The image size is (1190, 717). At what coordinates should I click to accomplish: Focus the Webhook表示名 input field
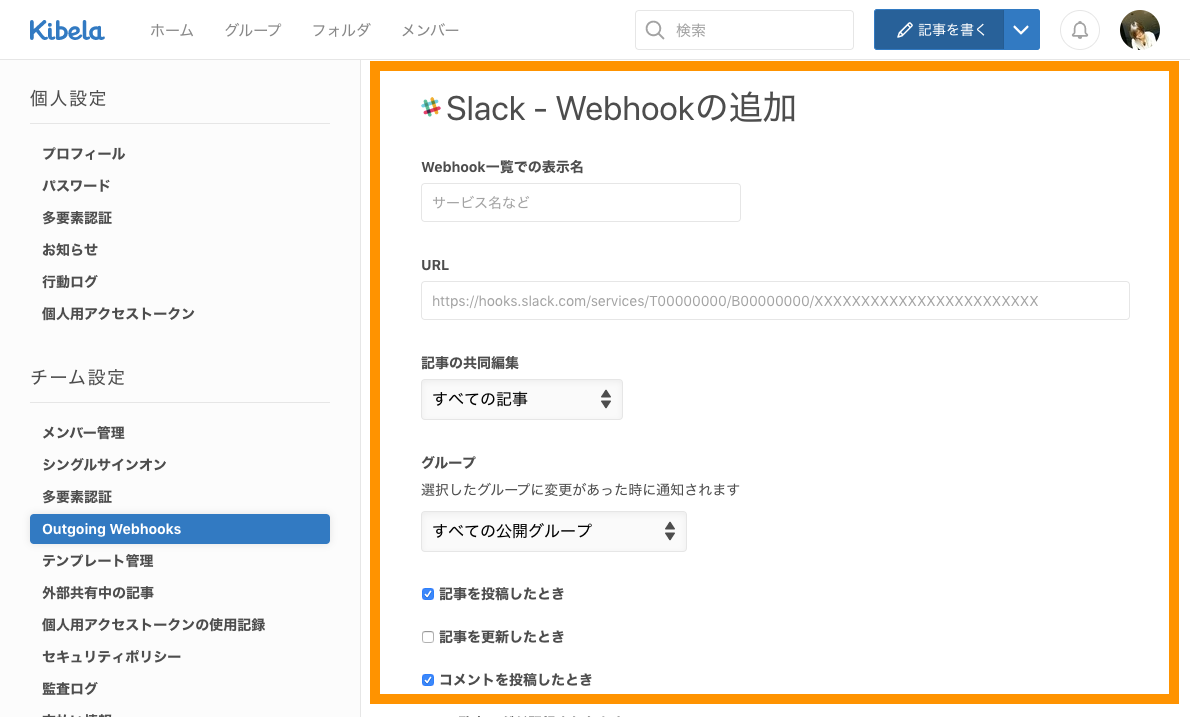point(580,202)
